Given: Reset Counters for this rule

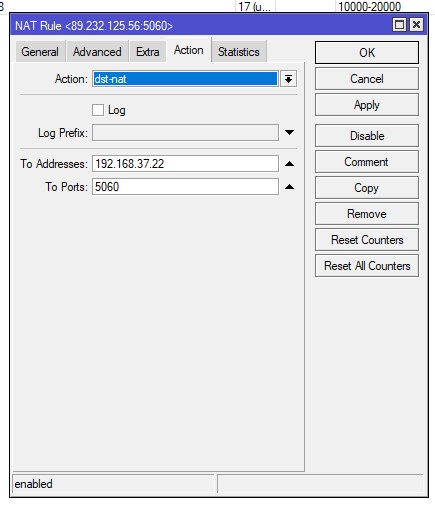Looking at the screenshot, I should 367,240.
